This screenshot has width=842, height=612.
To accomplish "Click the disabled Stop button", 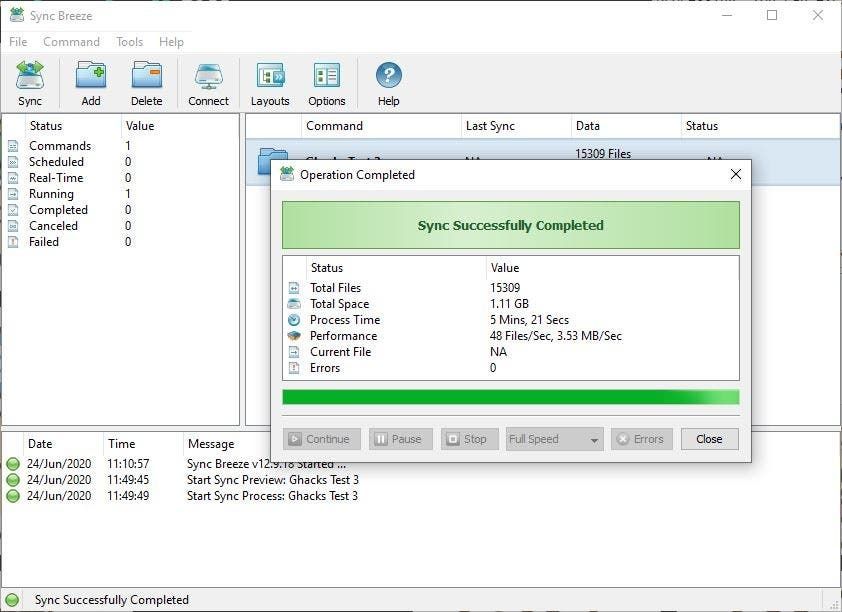I will 470,439.
